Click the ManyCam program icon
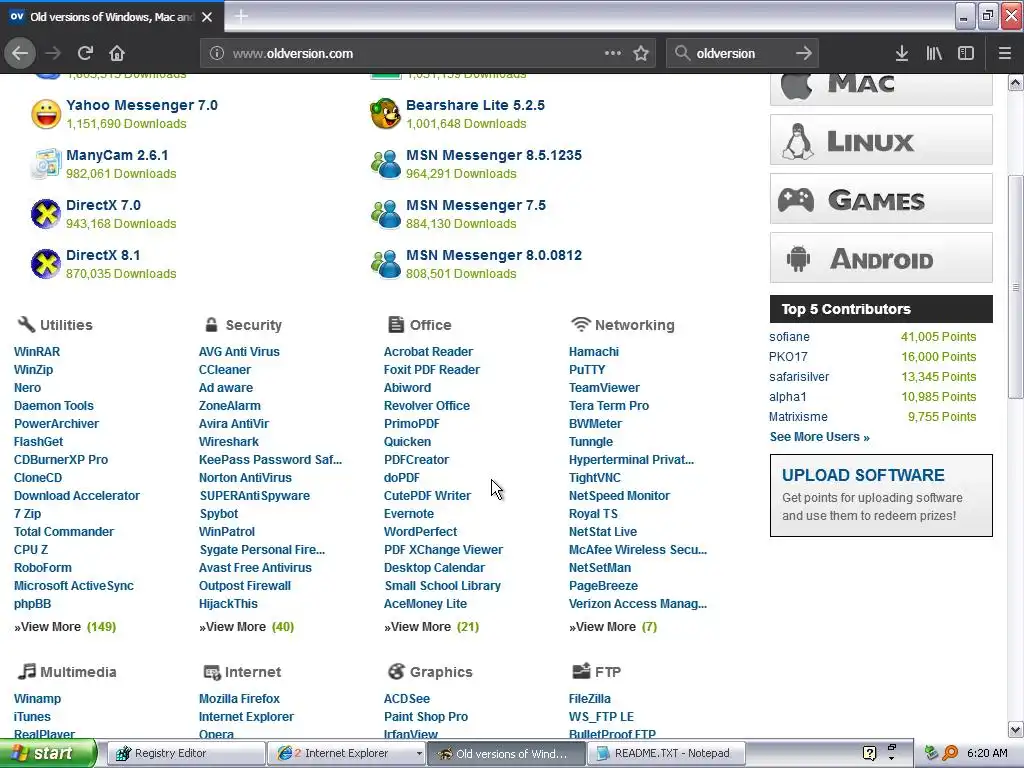 (46, 164)
